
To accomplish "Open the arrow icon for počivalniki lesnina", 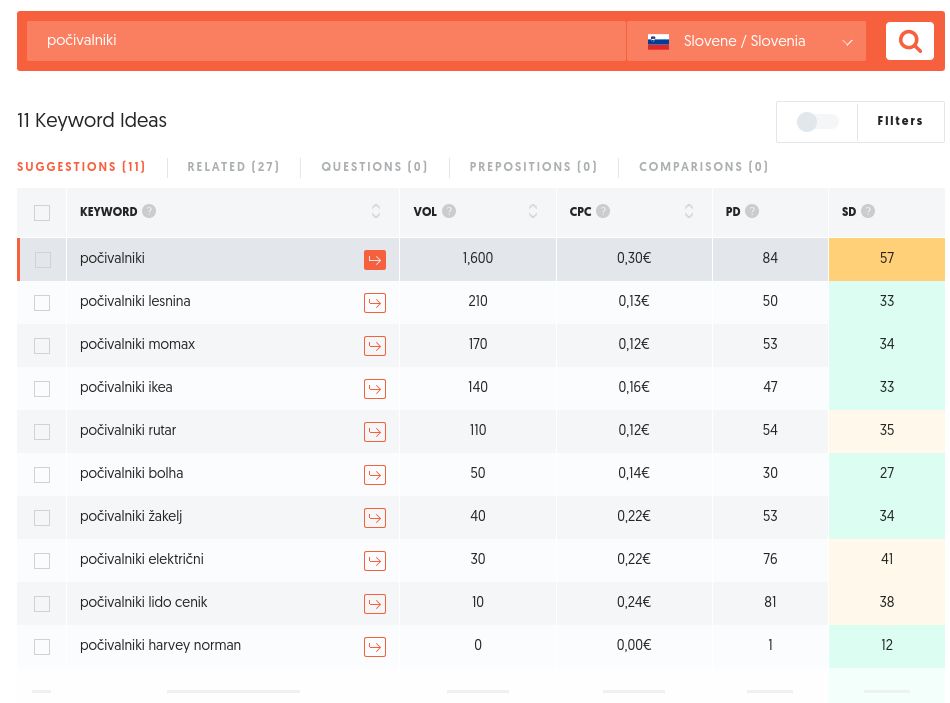I will tap(374, 303).
